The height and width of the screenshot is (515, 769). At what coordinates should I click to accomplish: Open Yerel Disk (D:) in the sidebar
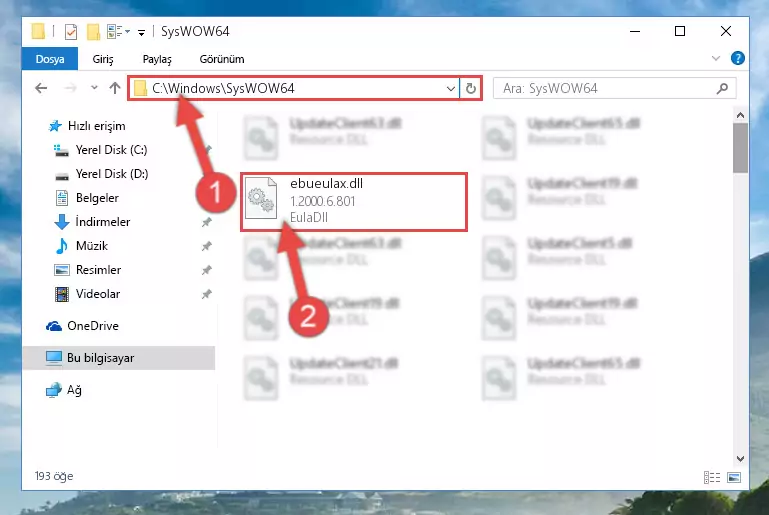coord(112,174)
